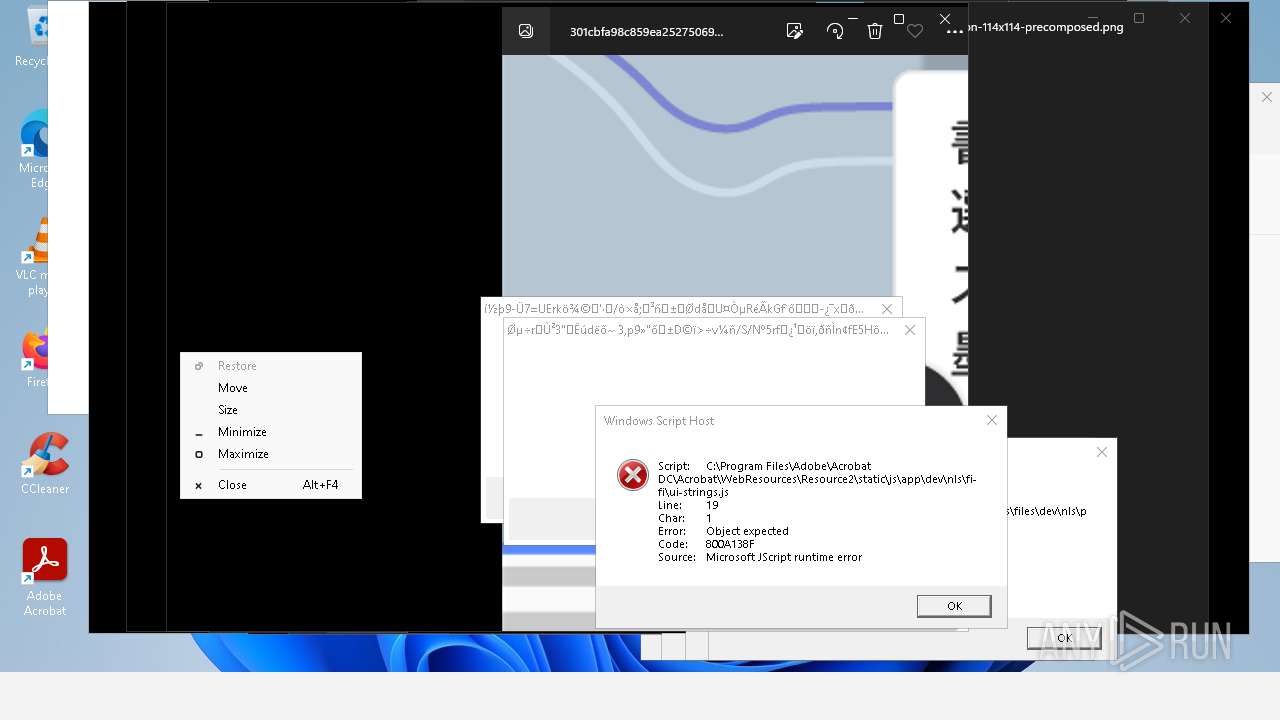The image size is (1280, 720).
Task: Delete the image with the trash icon
Action: tap(875, 31)
